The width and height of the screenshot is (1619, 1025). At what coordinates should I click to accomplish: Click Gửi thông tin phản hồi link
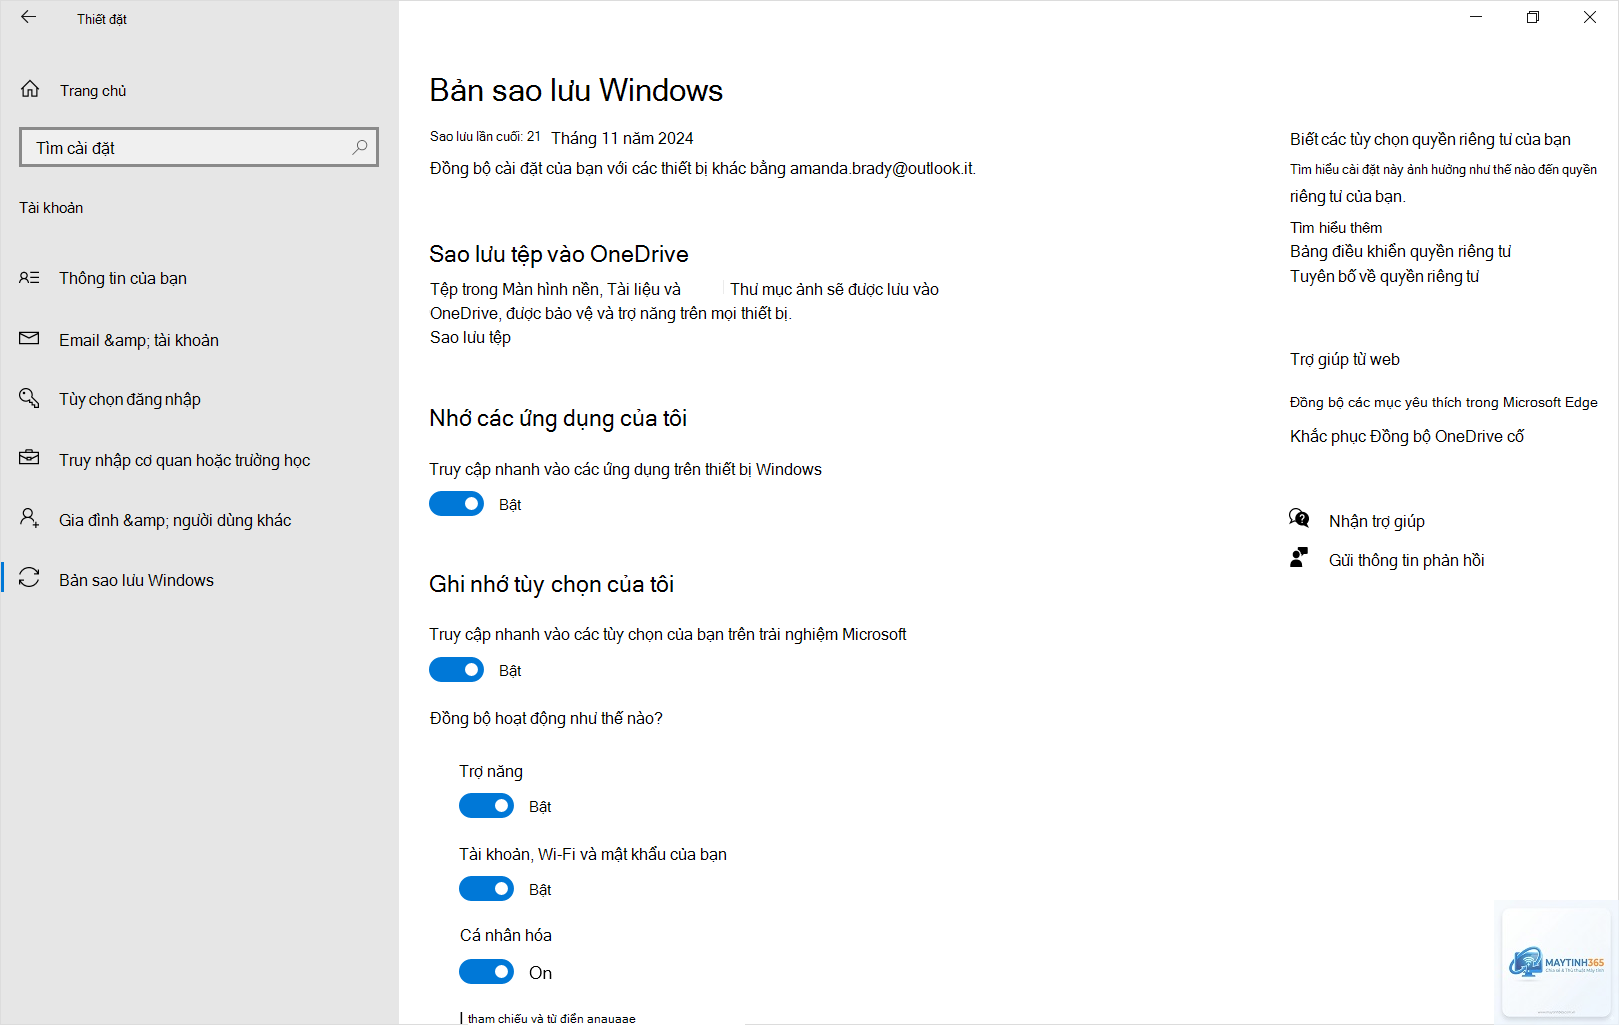click(x=1406, y=560)
